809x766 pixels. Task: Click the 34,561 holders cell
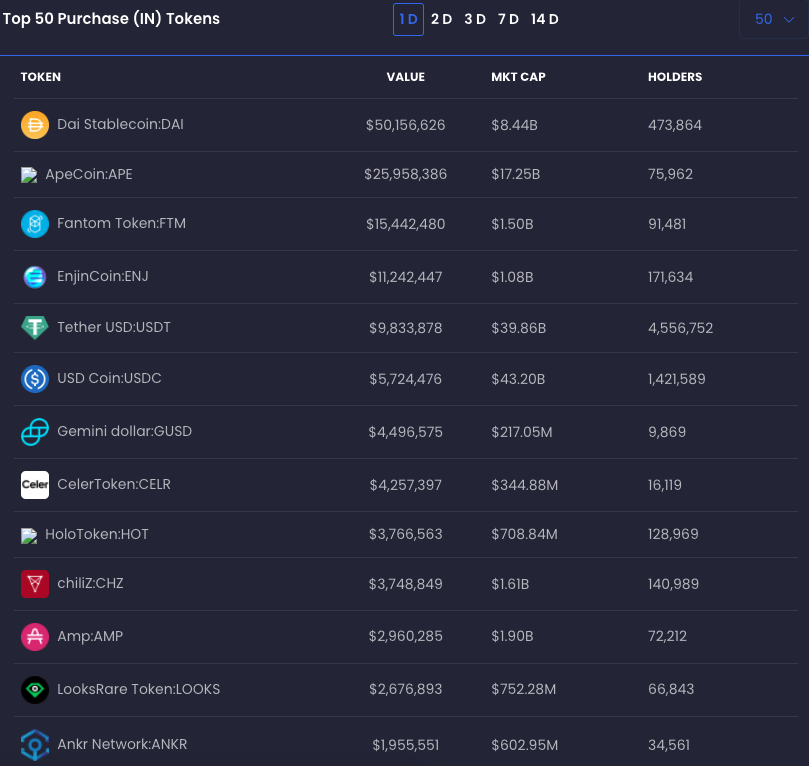tap(669, 745)
